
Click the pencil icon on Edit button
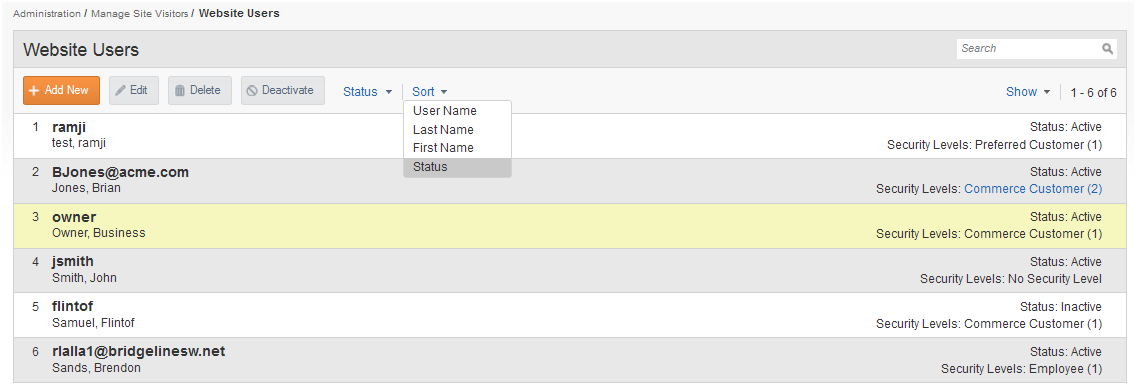121,91
